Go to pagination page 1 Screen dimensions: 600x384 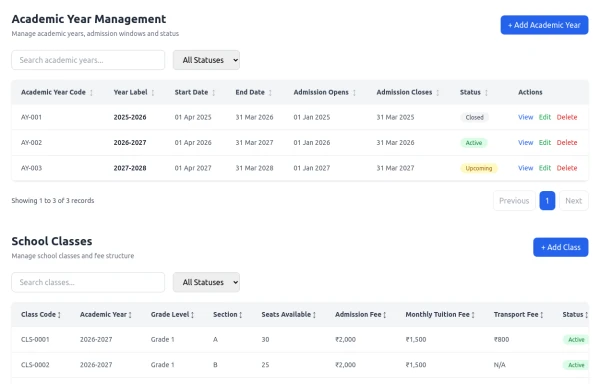(547, 200)
